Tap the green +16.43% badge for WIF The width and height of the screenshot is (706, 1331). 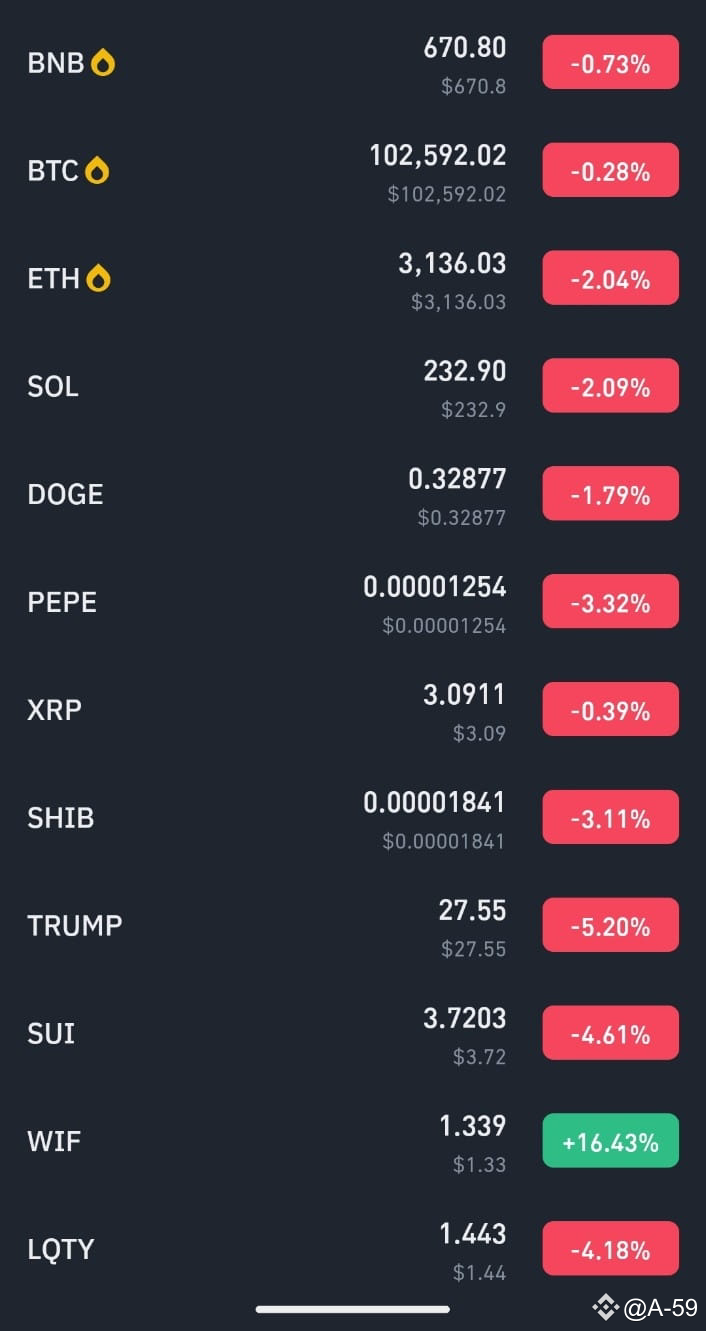[x=610, y=1139]
